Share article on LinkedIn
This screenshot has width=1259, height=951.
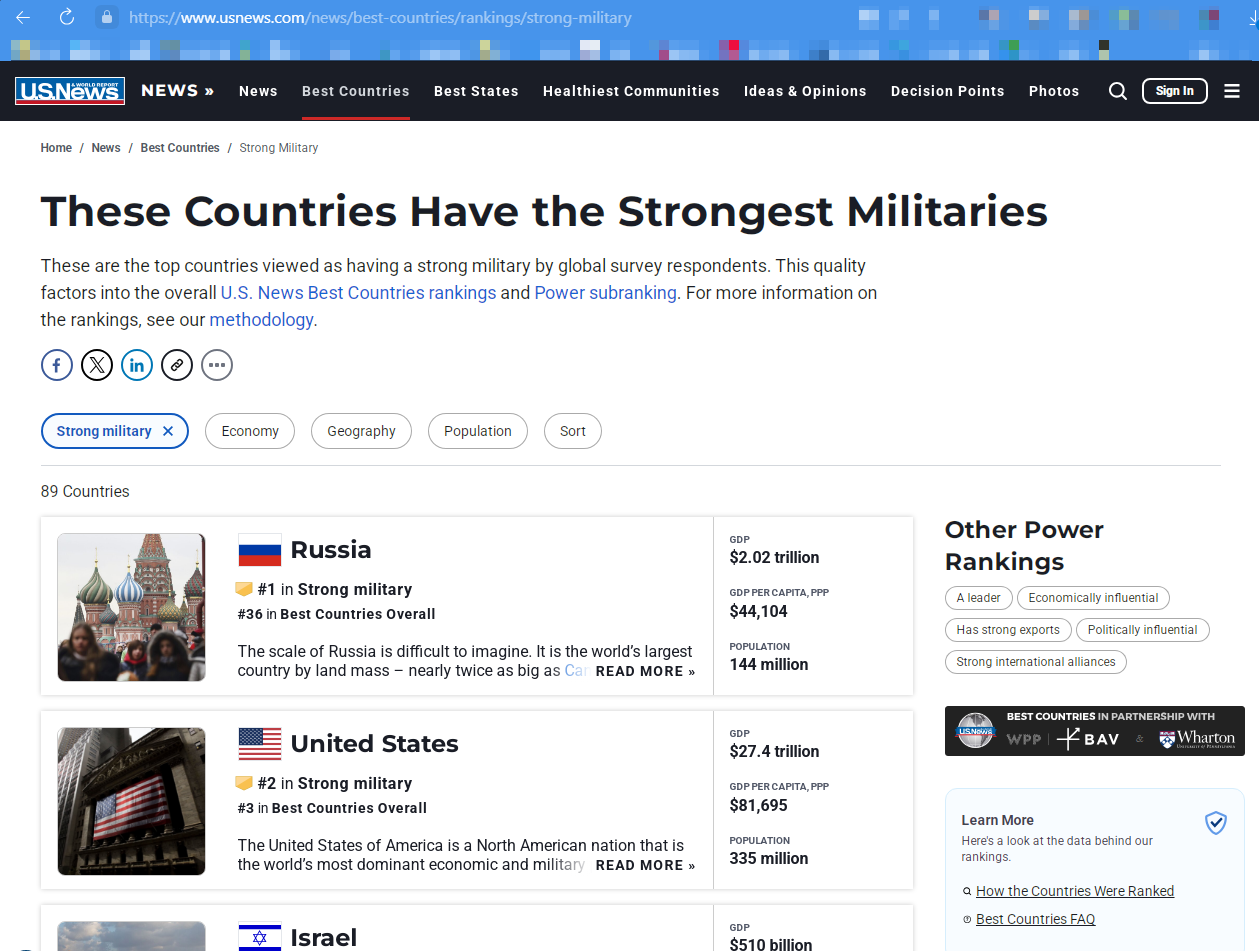click(x=137, y=365)
